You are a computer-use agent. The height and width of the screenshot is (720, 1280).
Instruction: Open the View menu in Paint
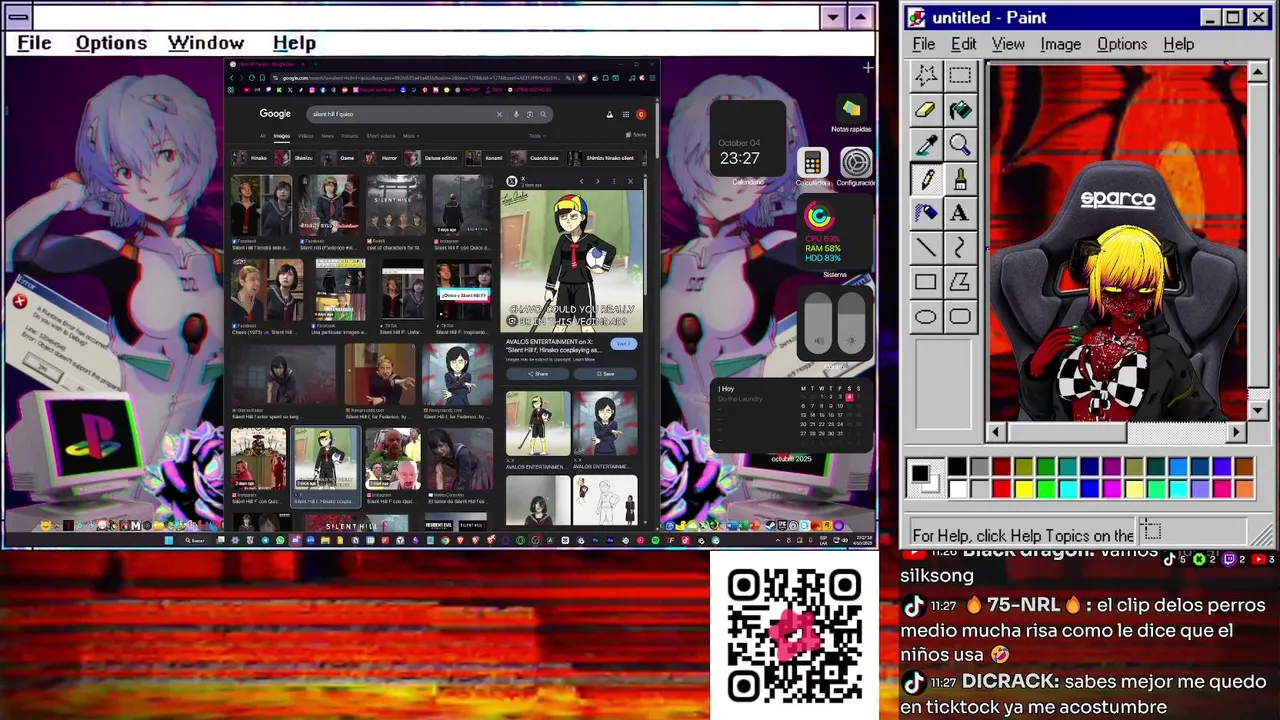point(1008,44)
